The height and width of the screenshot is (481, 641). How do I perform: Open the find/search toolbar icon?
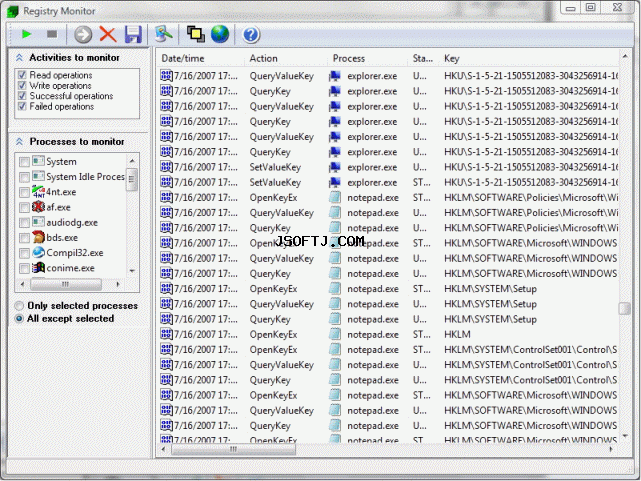click(x=163, y=34)
